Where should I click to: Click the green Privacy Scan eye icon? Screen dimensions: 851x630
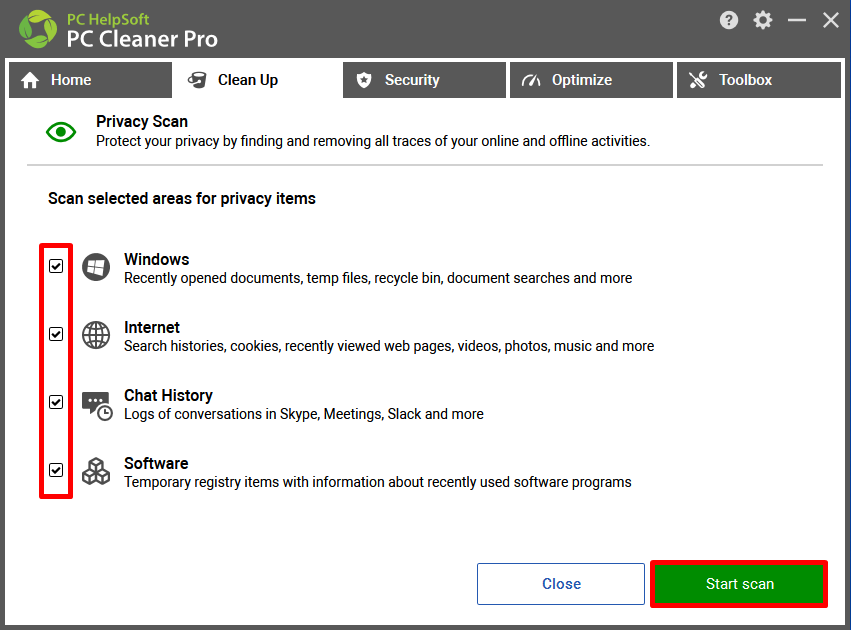(61, 132)
